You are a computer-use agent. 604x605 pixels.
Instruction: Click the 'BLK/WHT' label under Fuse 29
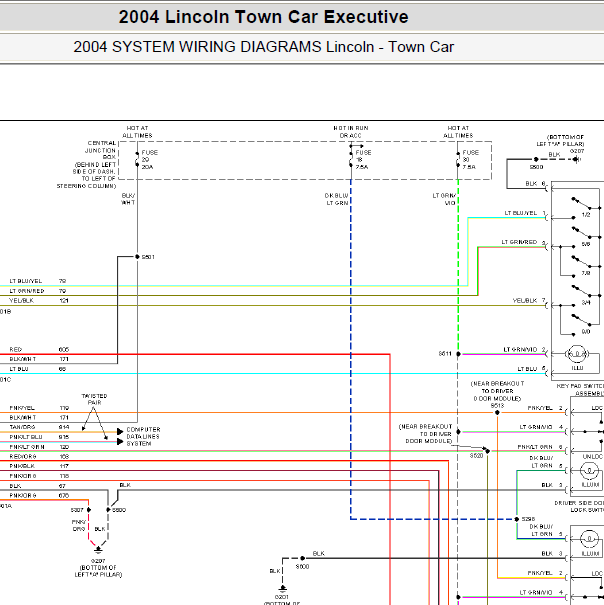pos(128,199)
